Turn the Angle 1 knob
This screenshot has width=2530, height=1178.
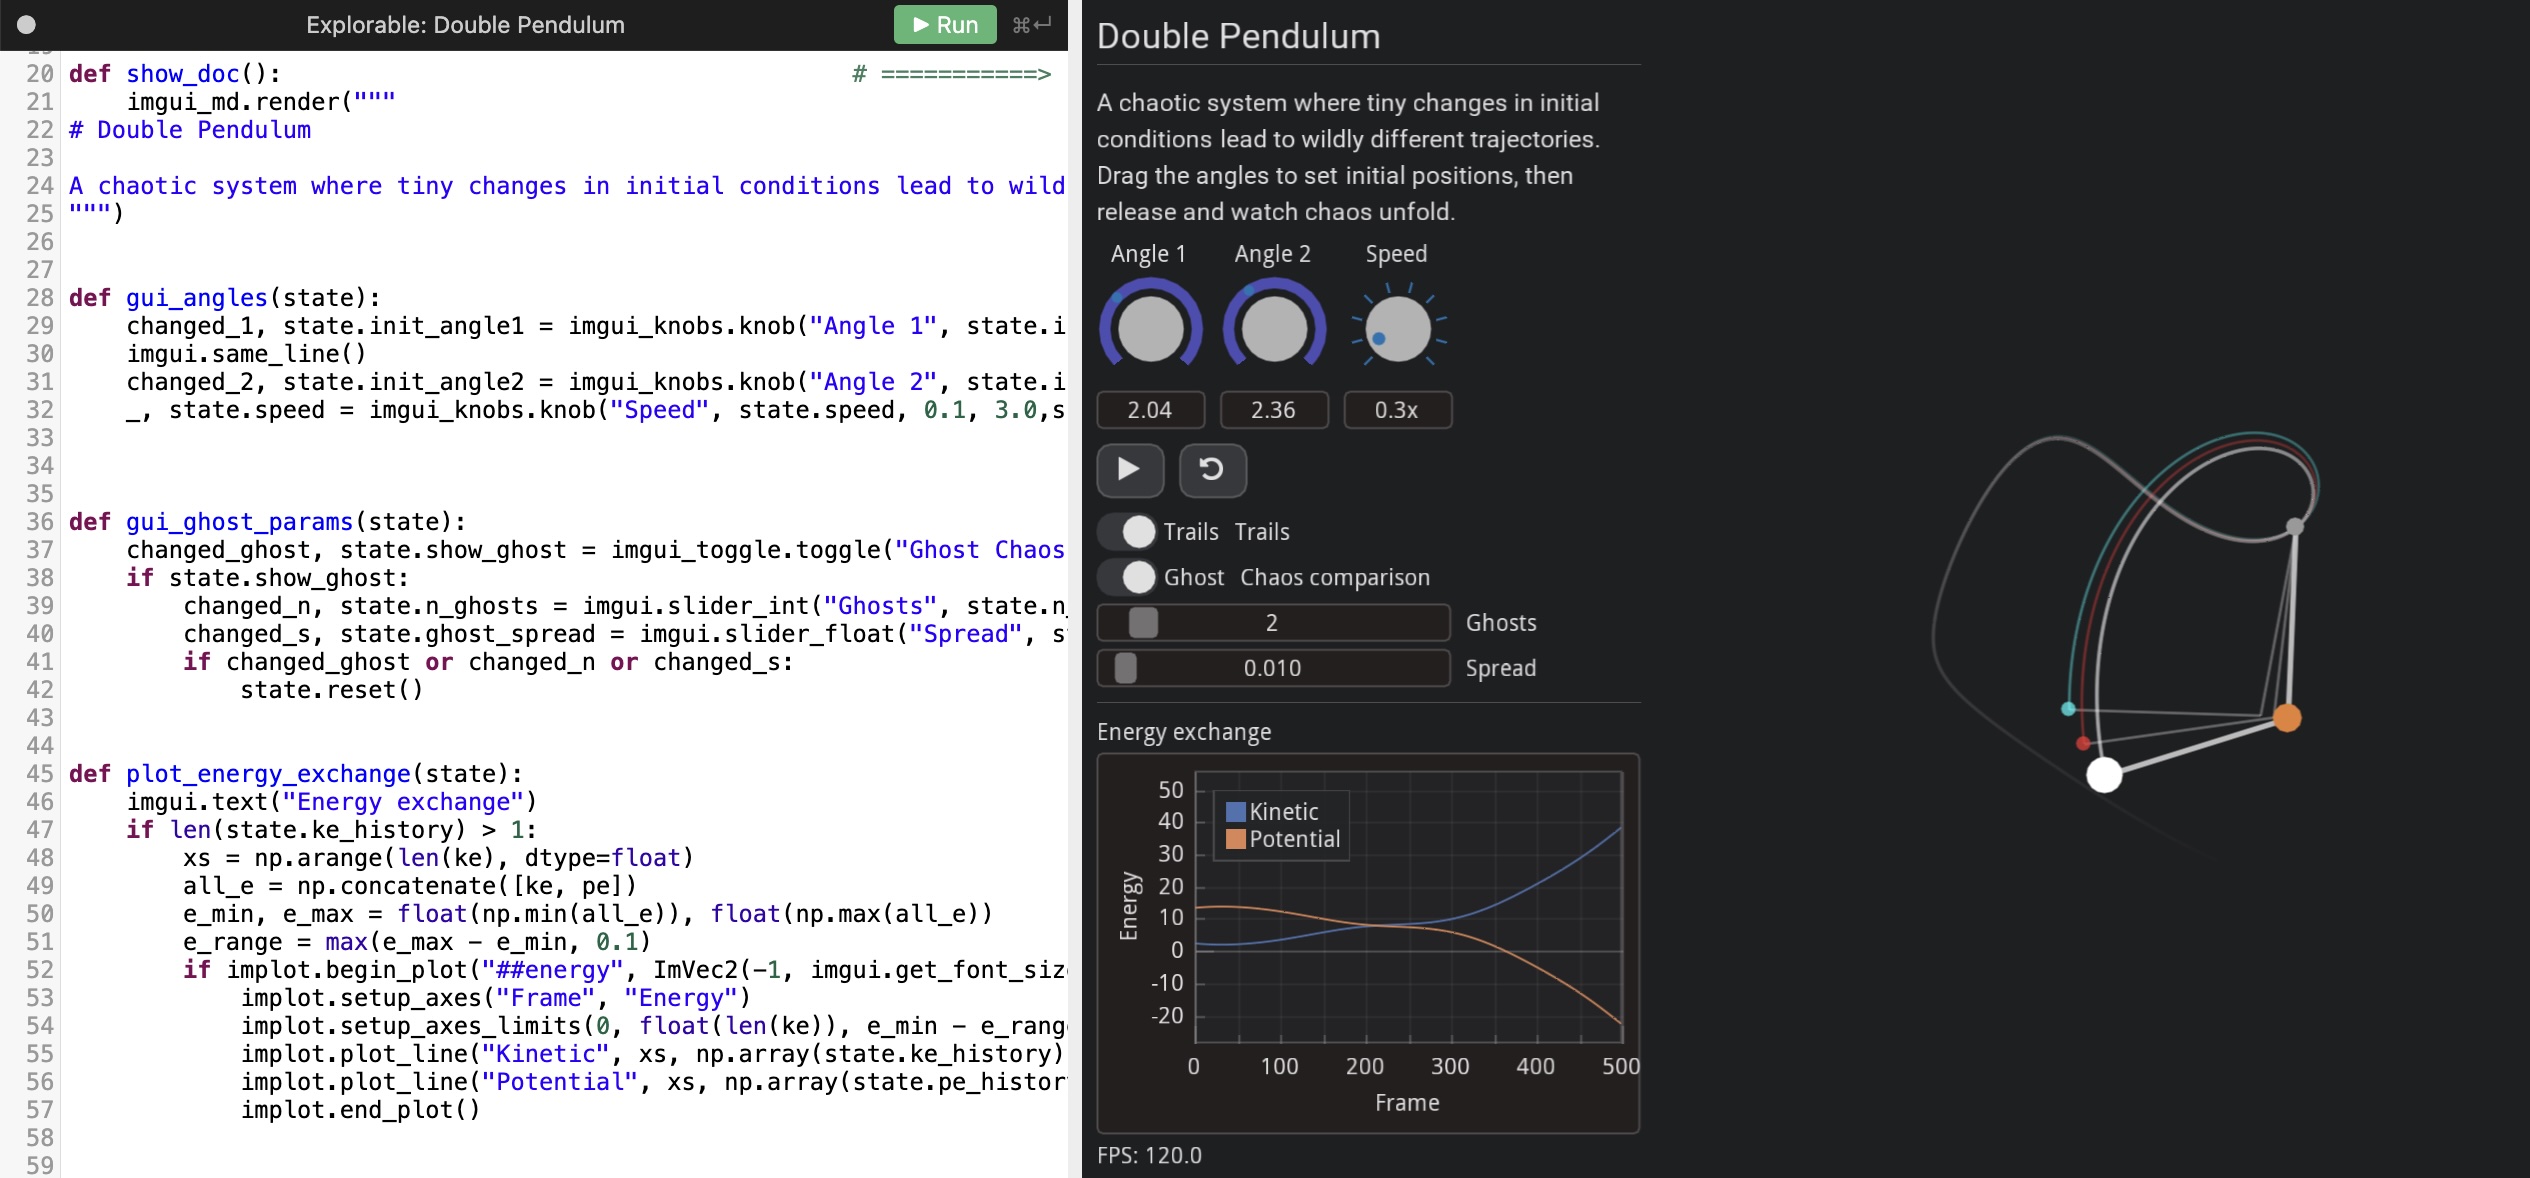[1148, 323]
